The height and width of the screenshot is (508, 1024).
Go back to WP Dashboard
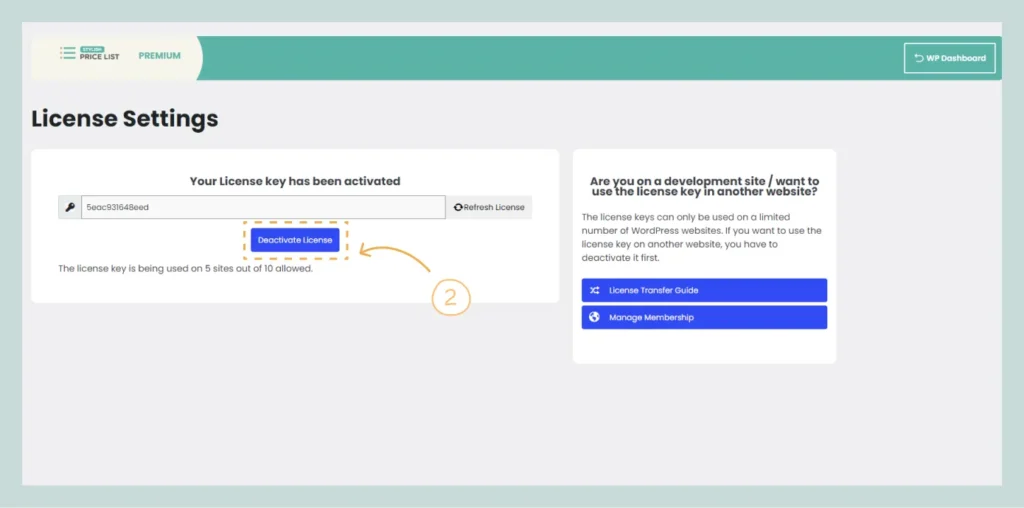tap(950, 58)
